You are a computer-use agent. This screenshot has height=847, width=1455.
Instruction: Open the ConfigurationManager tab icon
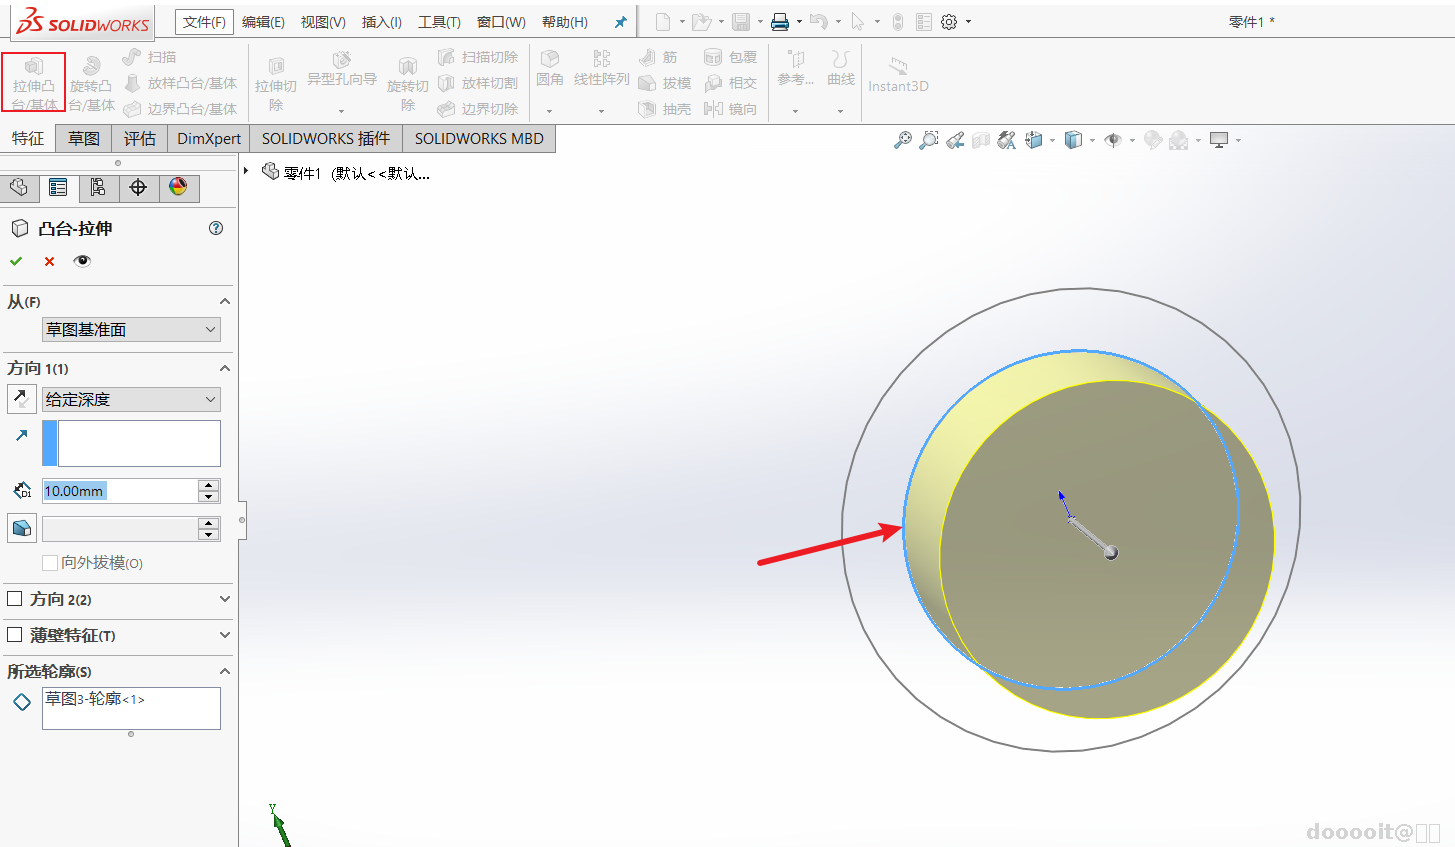point(98,188)
